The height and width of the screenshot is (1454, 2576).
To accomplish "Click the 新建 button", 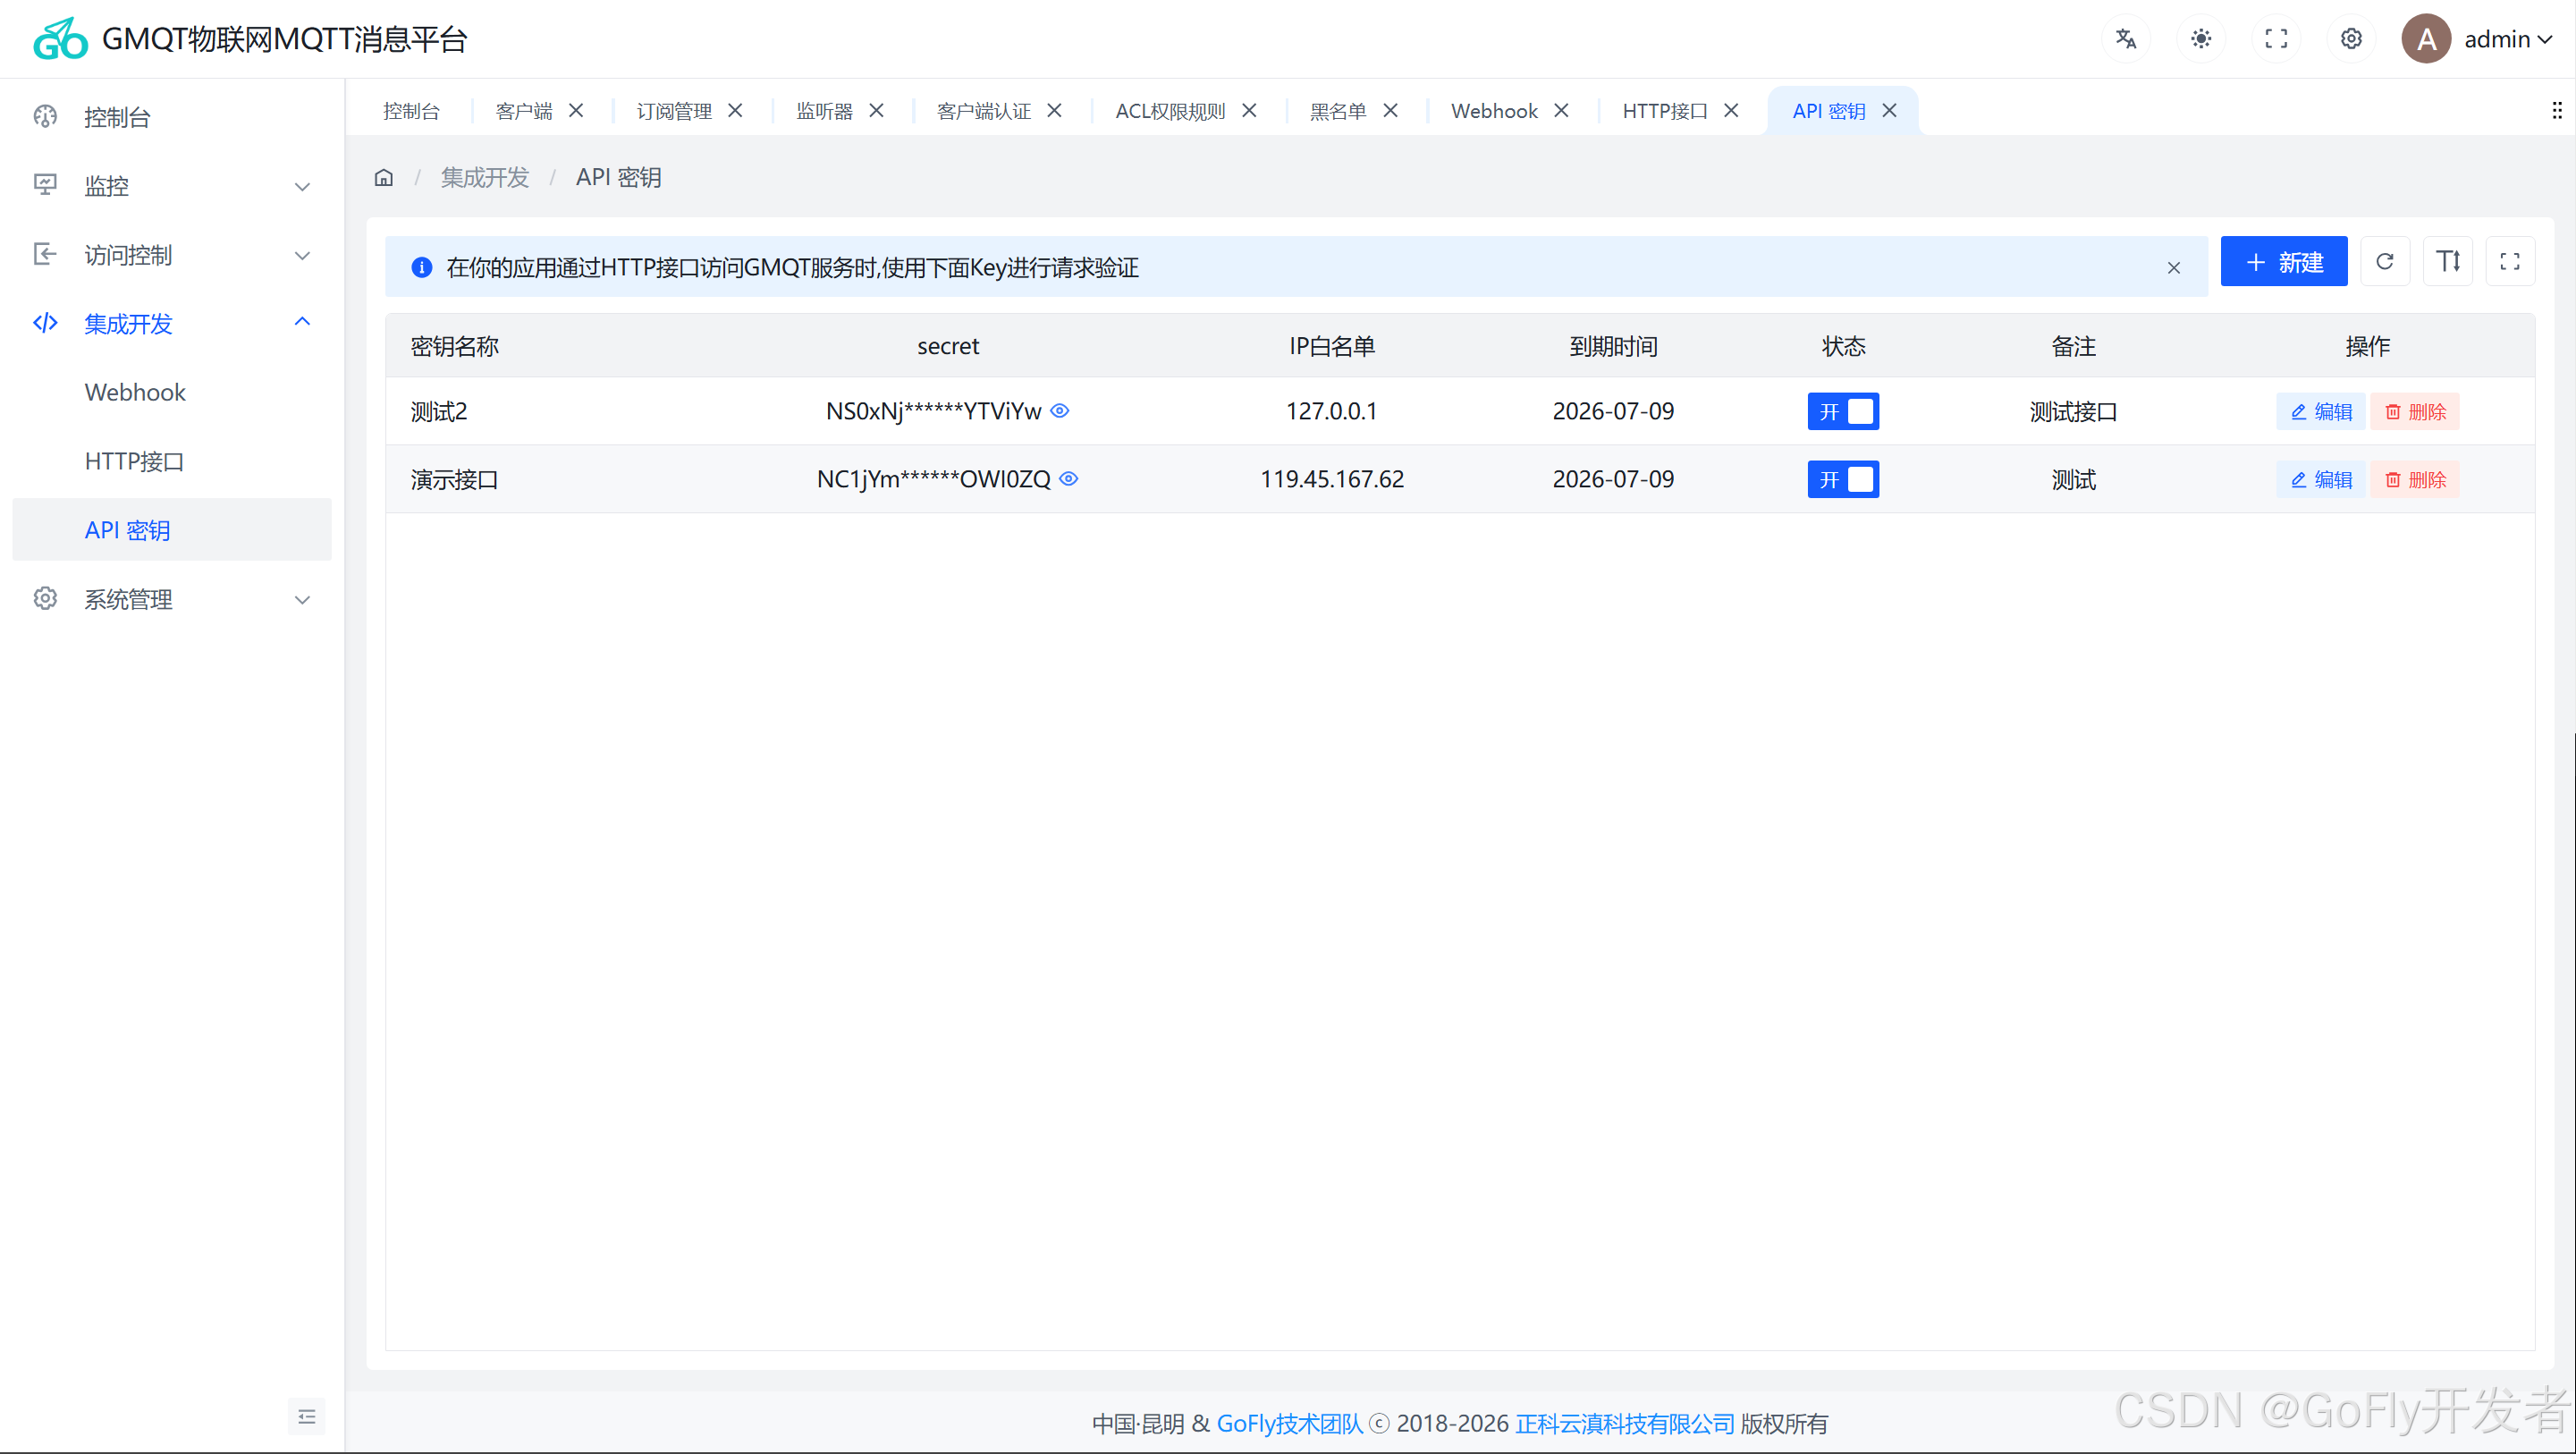I will pos(2284,262).
